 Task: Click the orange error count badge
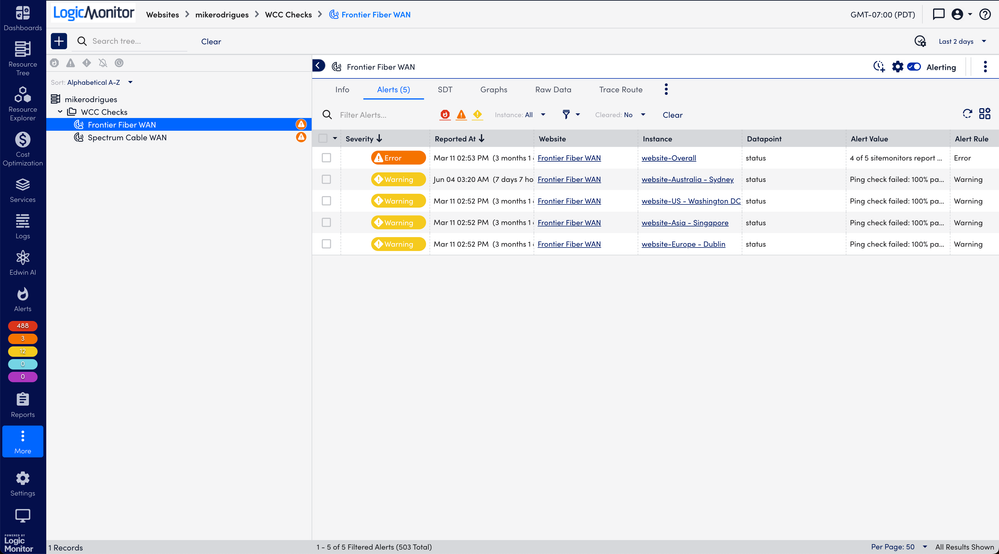pos(22,339)
